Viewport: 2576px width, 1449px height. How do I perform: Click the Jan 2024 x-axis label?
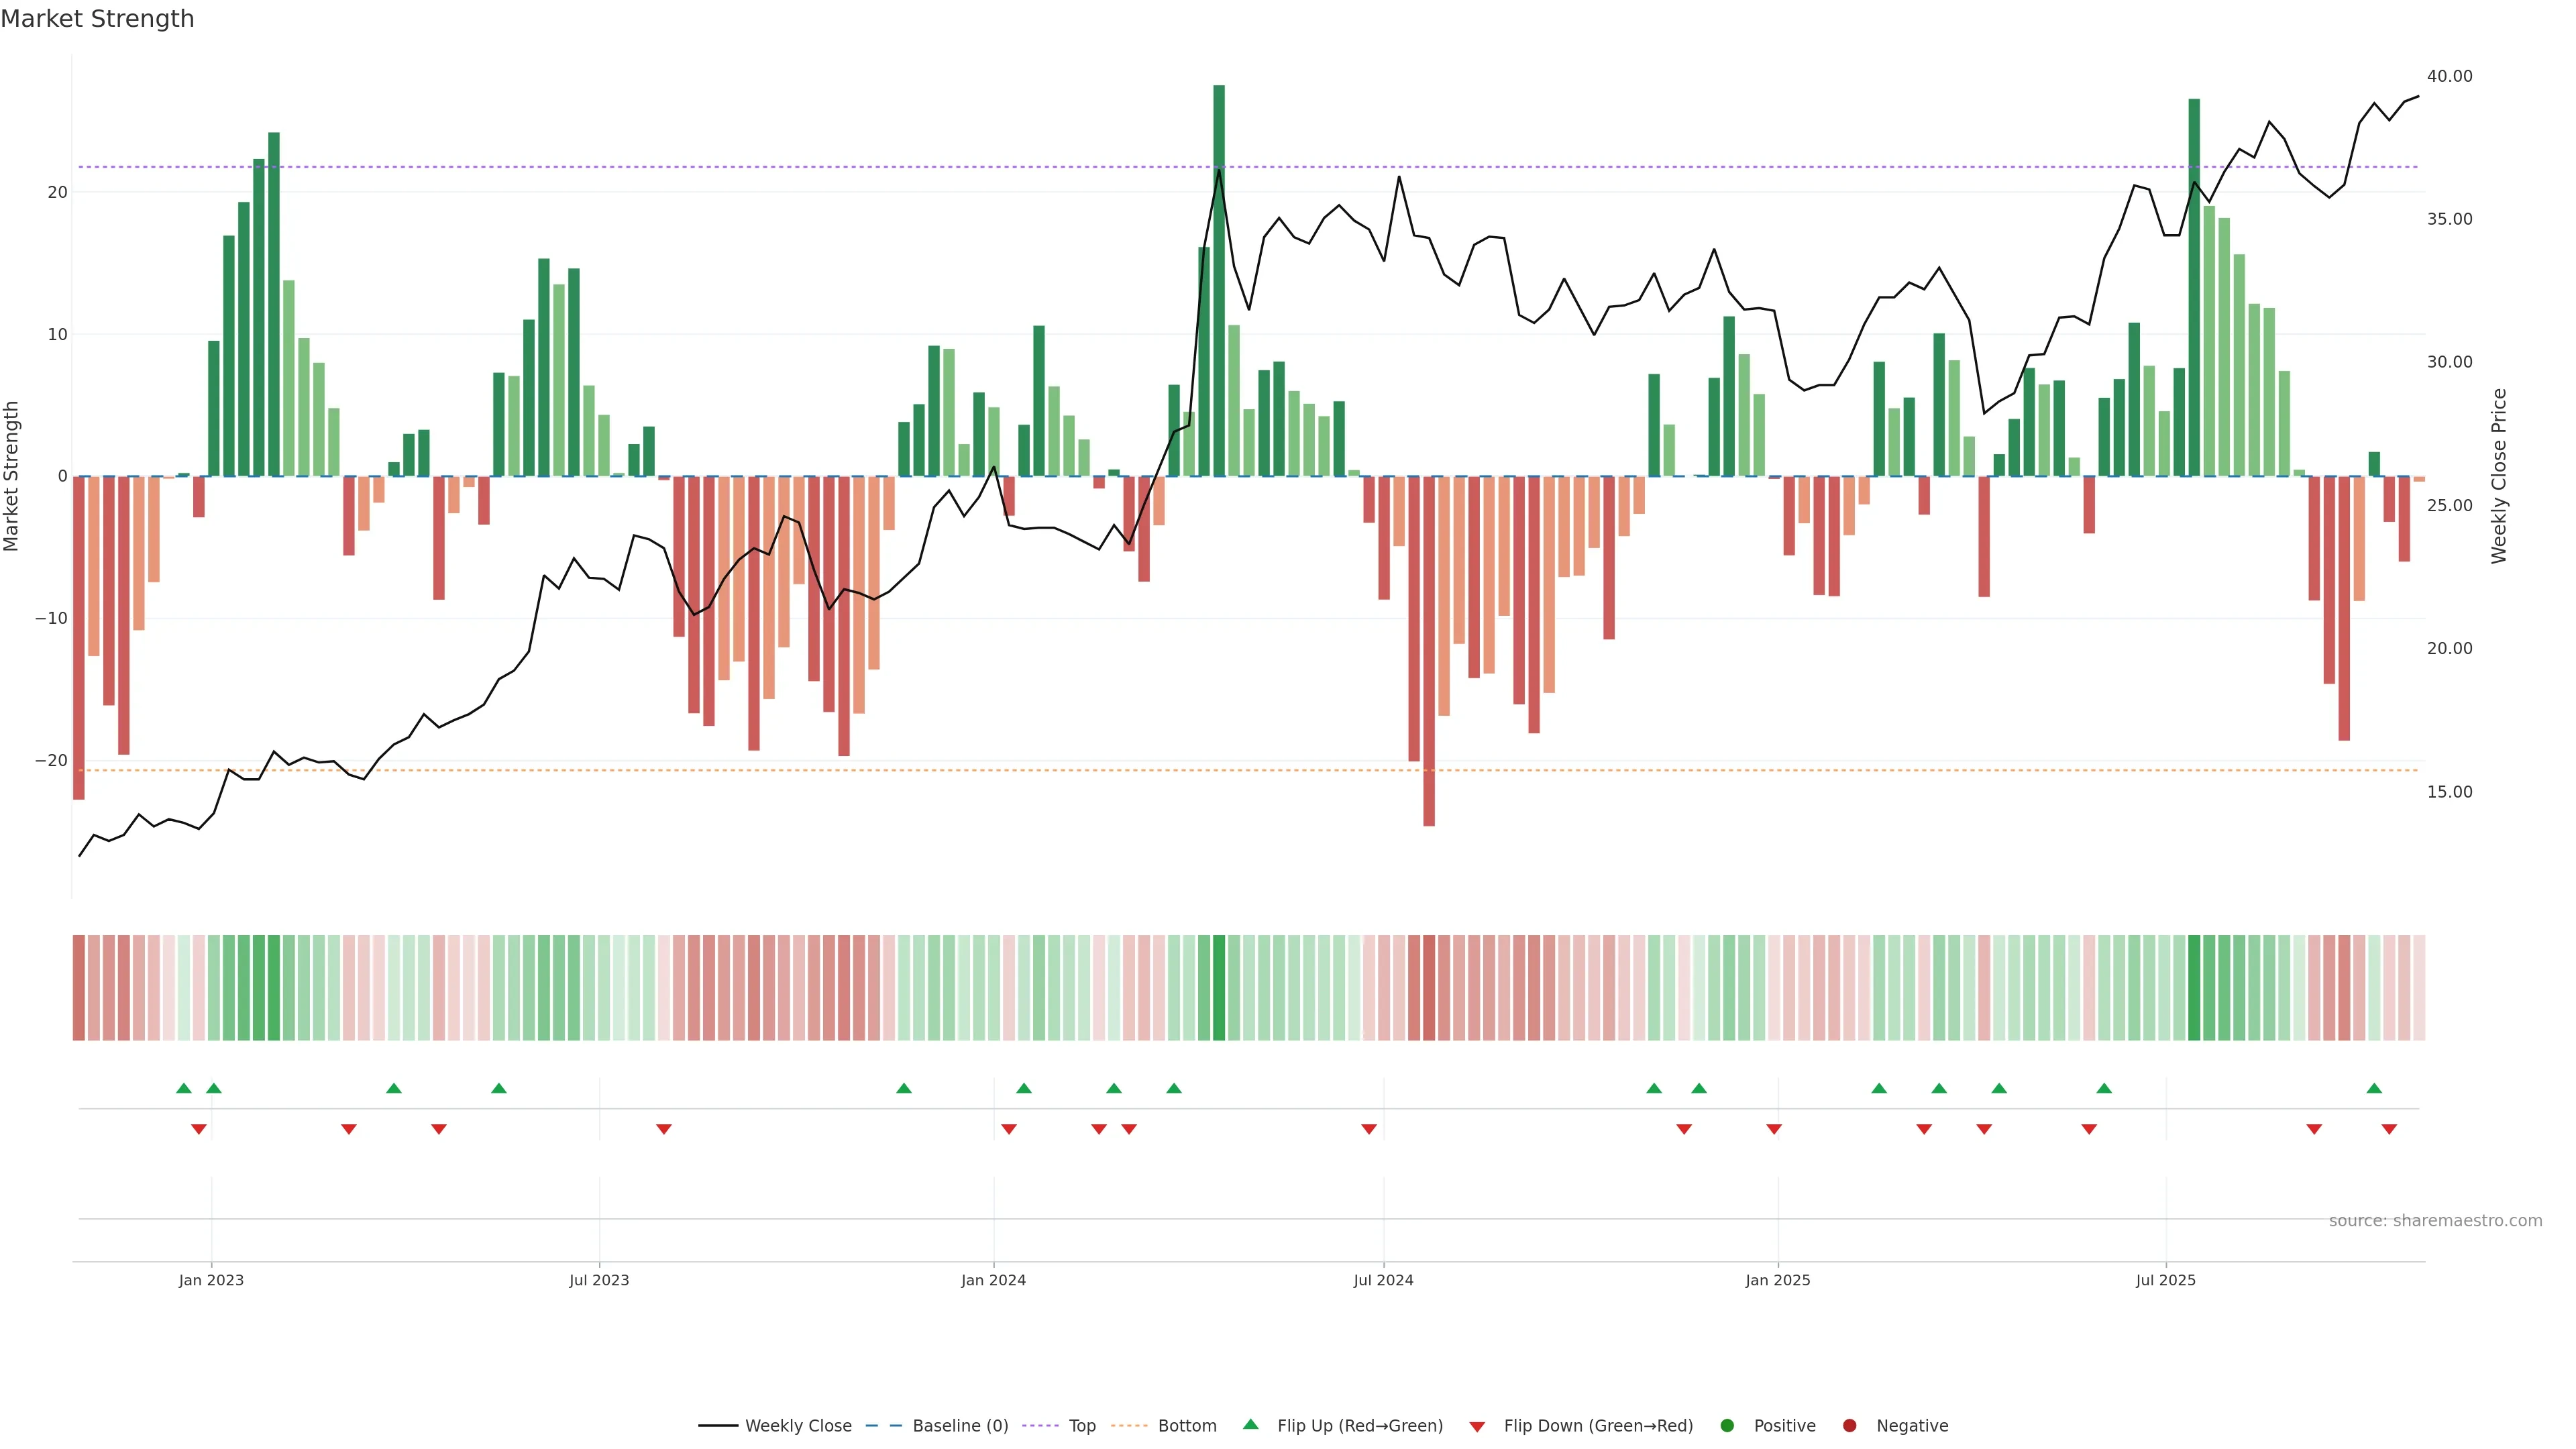click(993, 1280)
